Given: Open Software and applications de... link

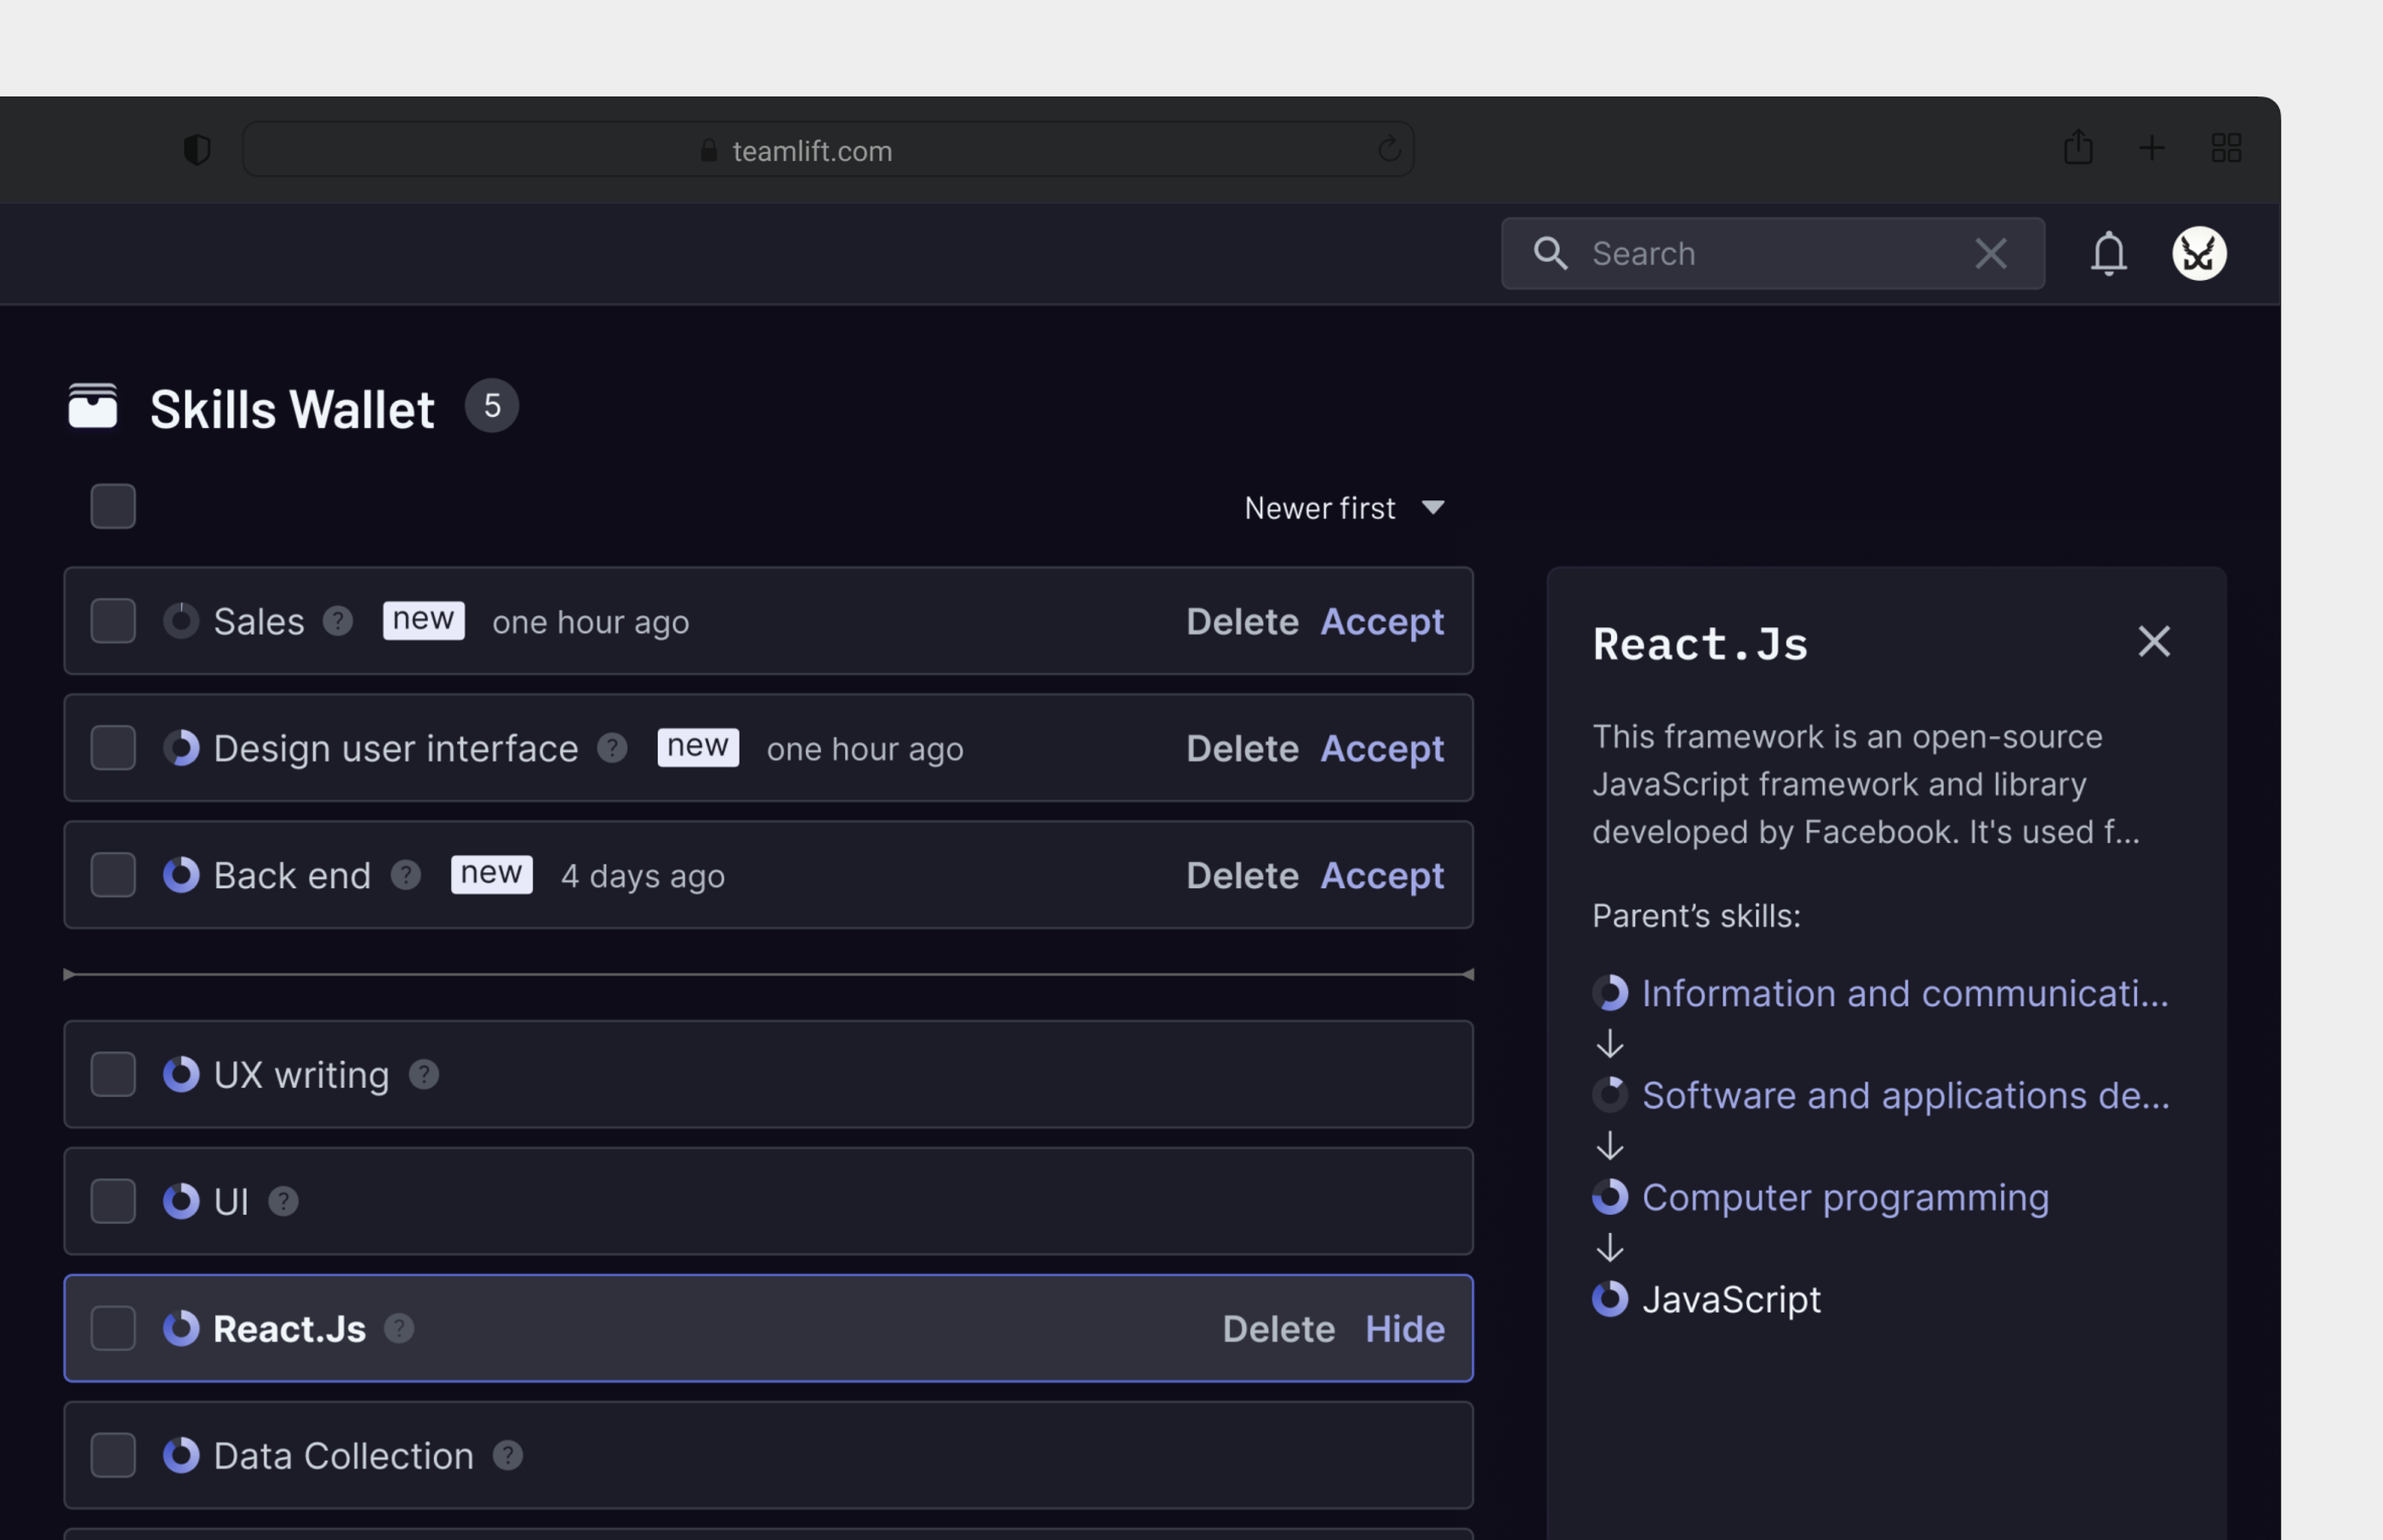Looking at the screenshot, I should point(1905,1095).
